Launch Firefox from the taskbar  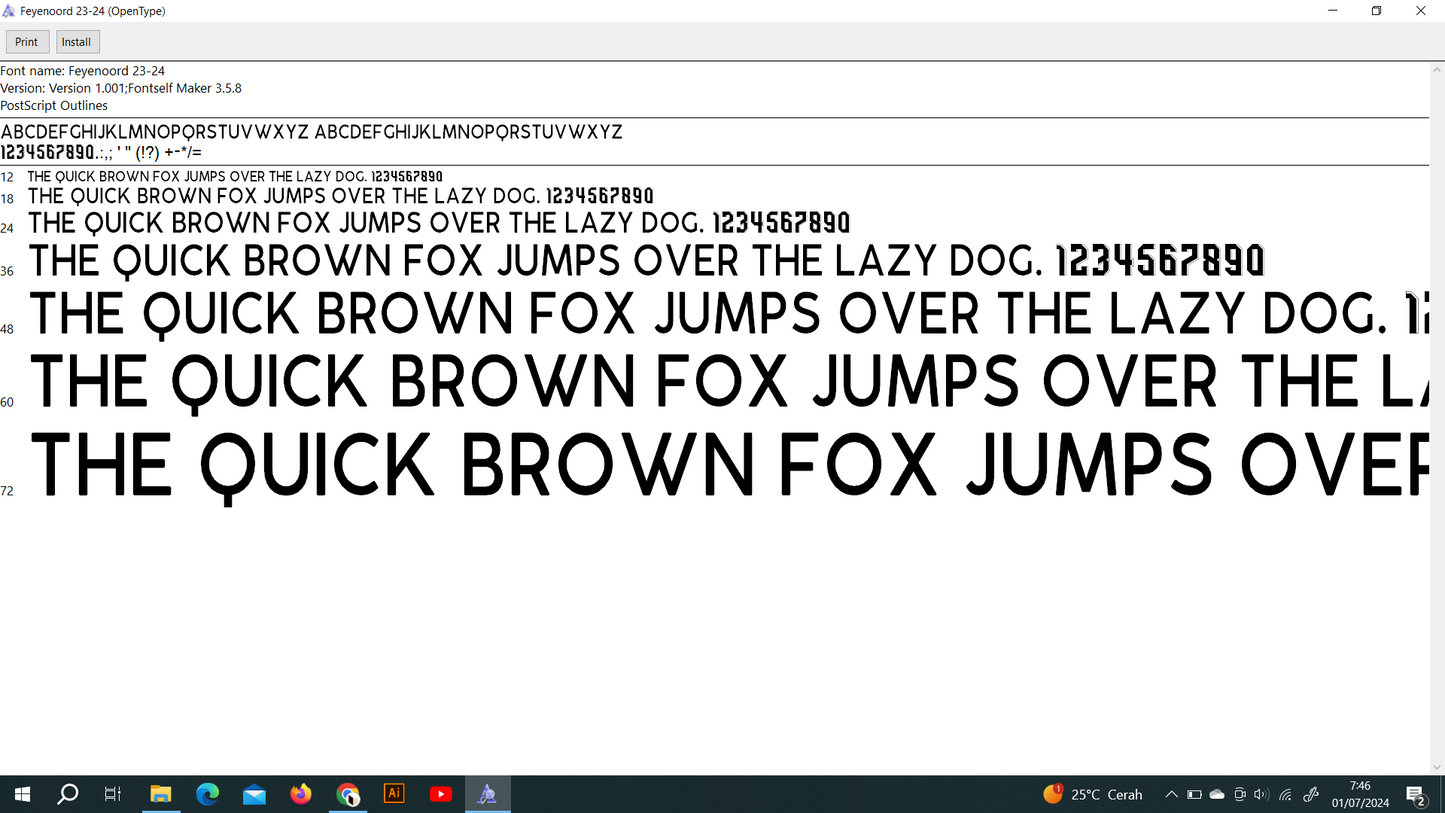pos(301,794)
